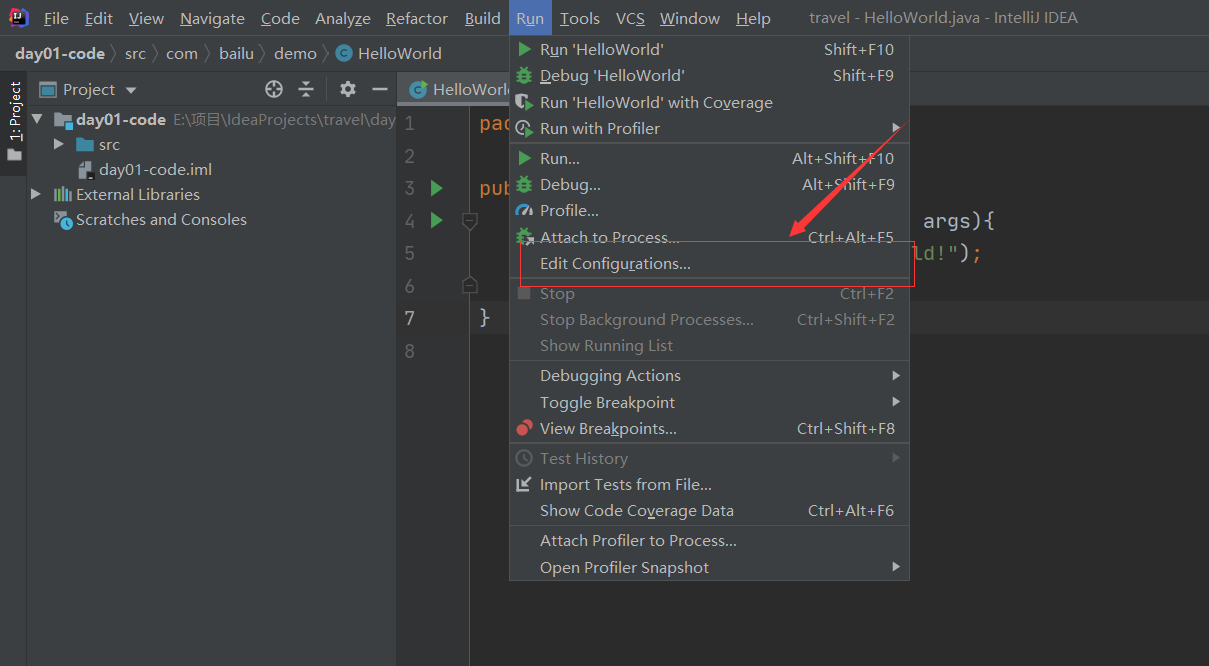Collapse the code fold marker at line 4
Viewport: 1209px width, 666px height.
pyautogui.click(x=470, y=220)
